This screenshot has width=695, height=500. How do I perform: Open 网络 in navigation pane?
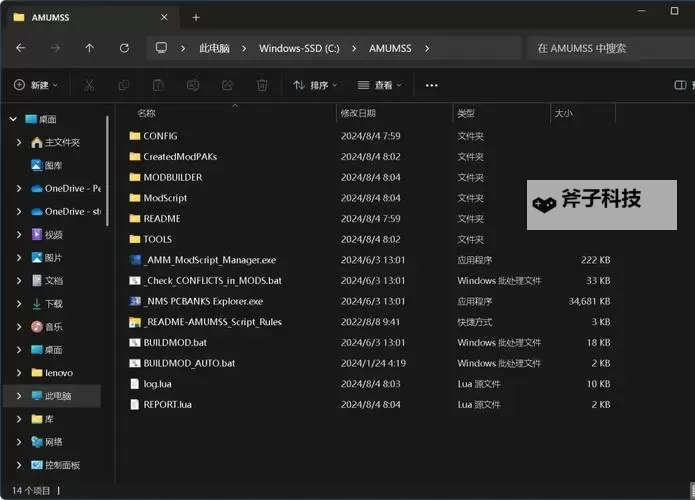(x=47, y=442)
